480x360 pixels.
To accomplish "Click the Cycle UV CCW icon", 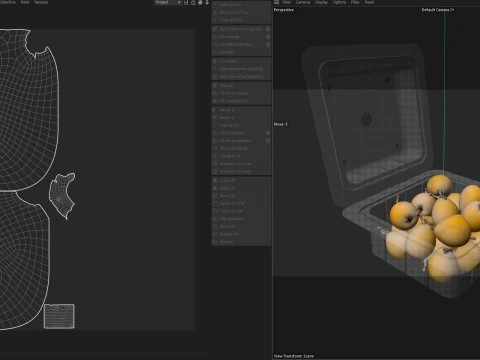I will click(x=215, y=203).
